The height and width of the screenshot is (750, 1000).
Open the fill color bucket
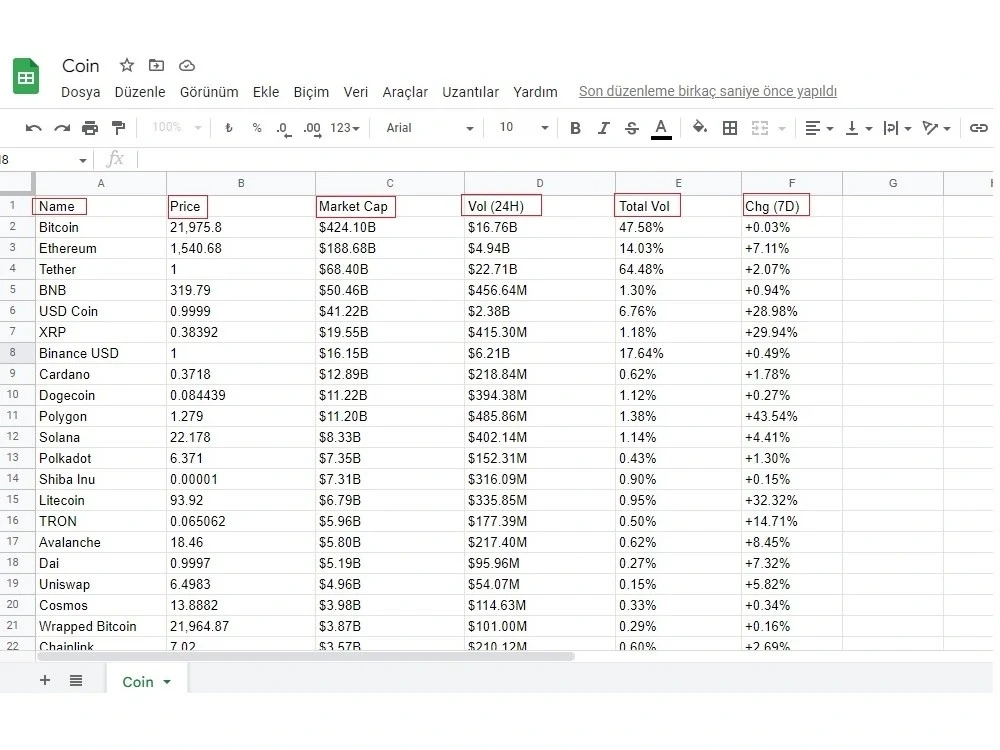point(700,128)
